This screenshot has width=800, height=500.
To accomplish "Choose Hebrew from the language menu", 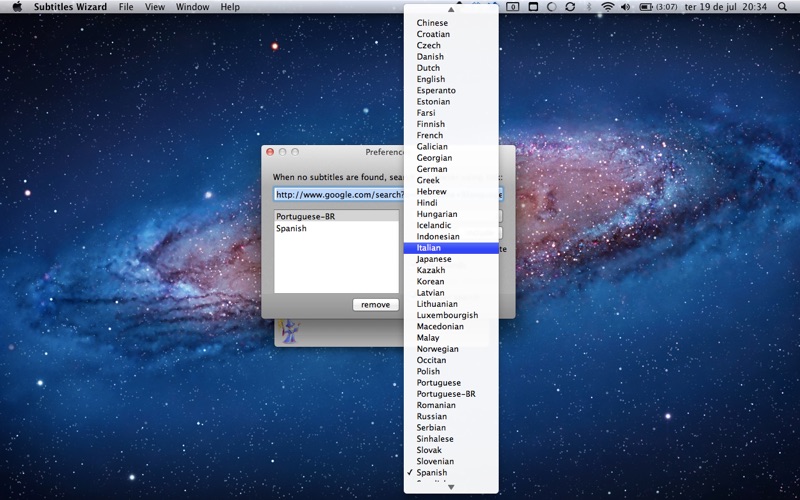I will click(451, 191).
